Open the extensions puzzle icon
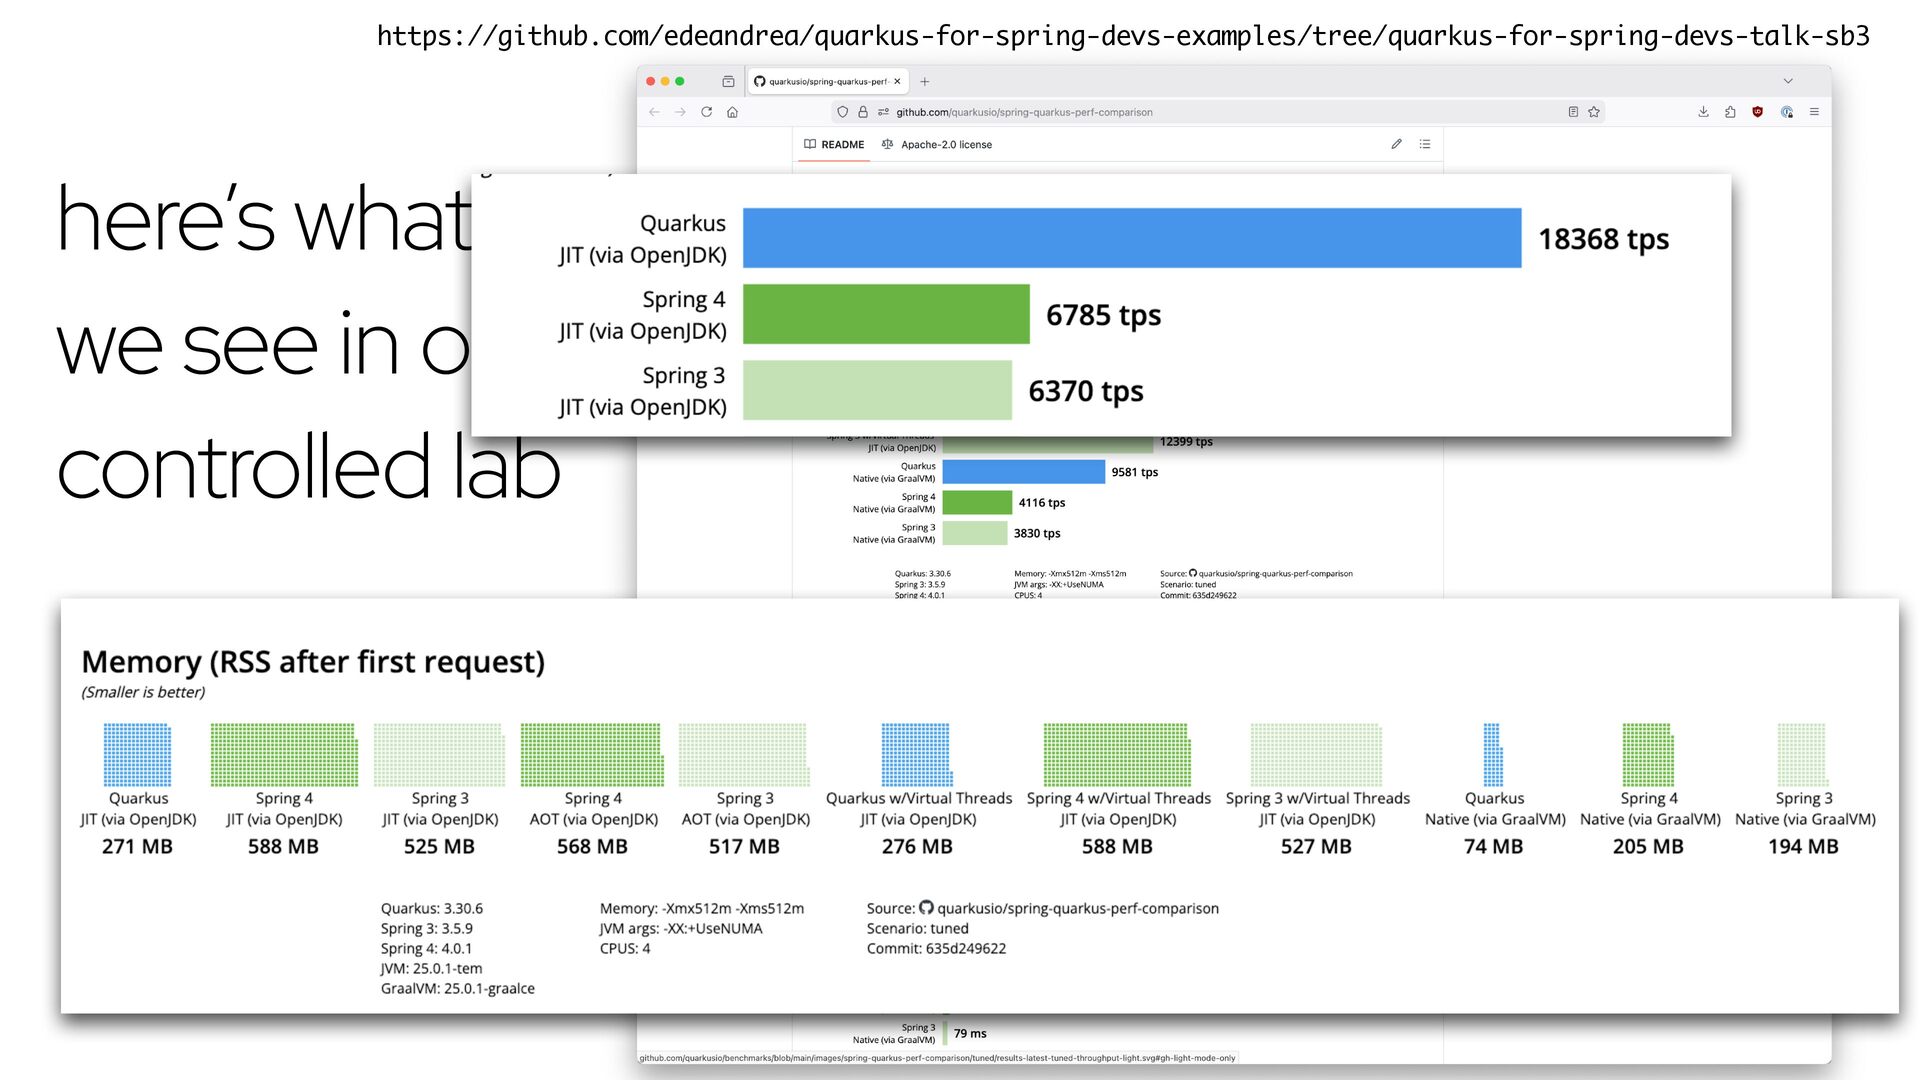This screenshot has width=1920, height=1080. coord(1730,112)
